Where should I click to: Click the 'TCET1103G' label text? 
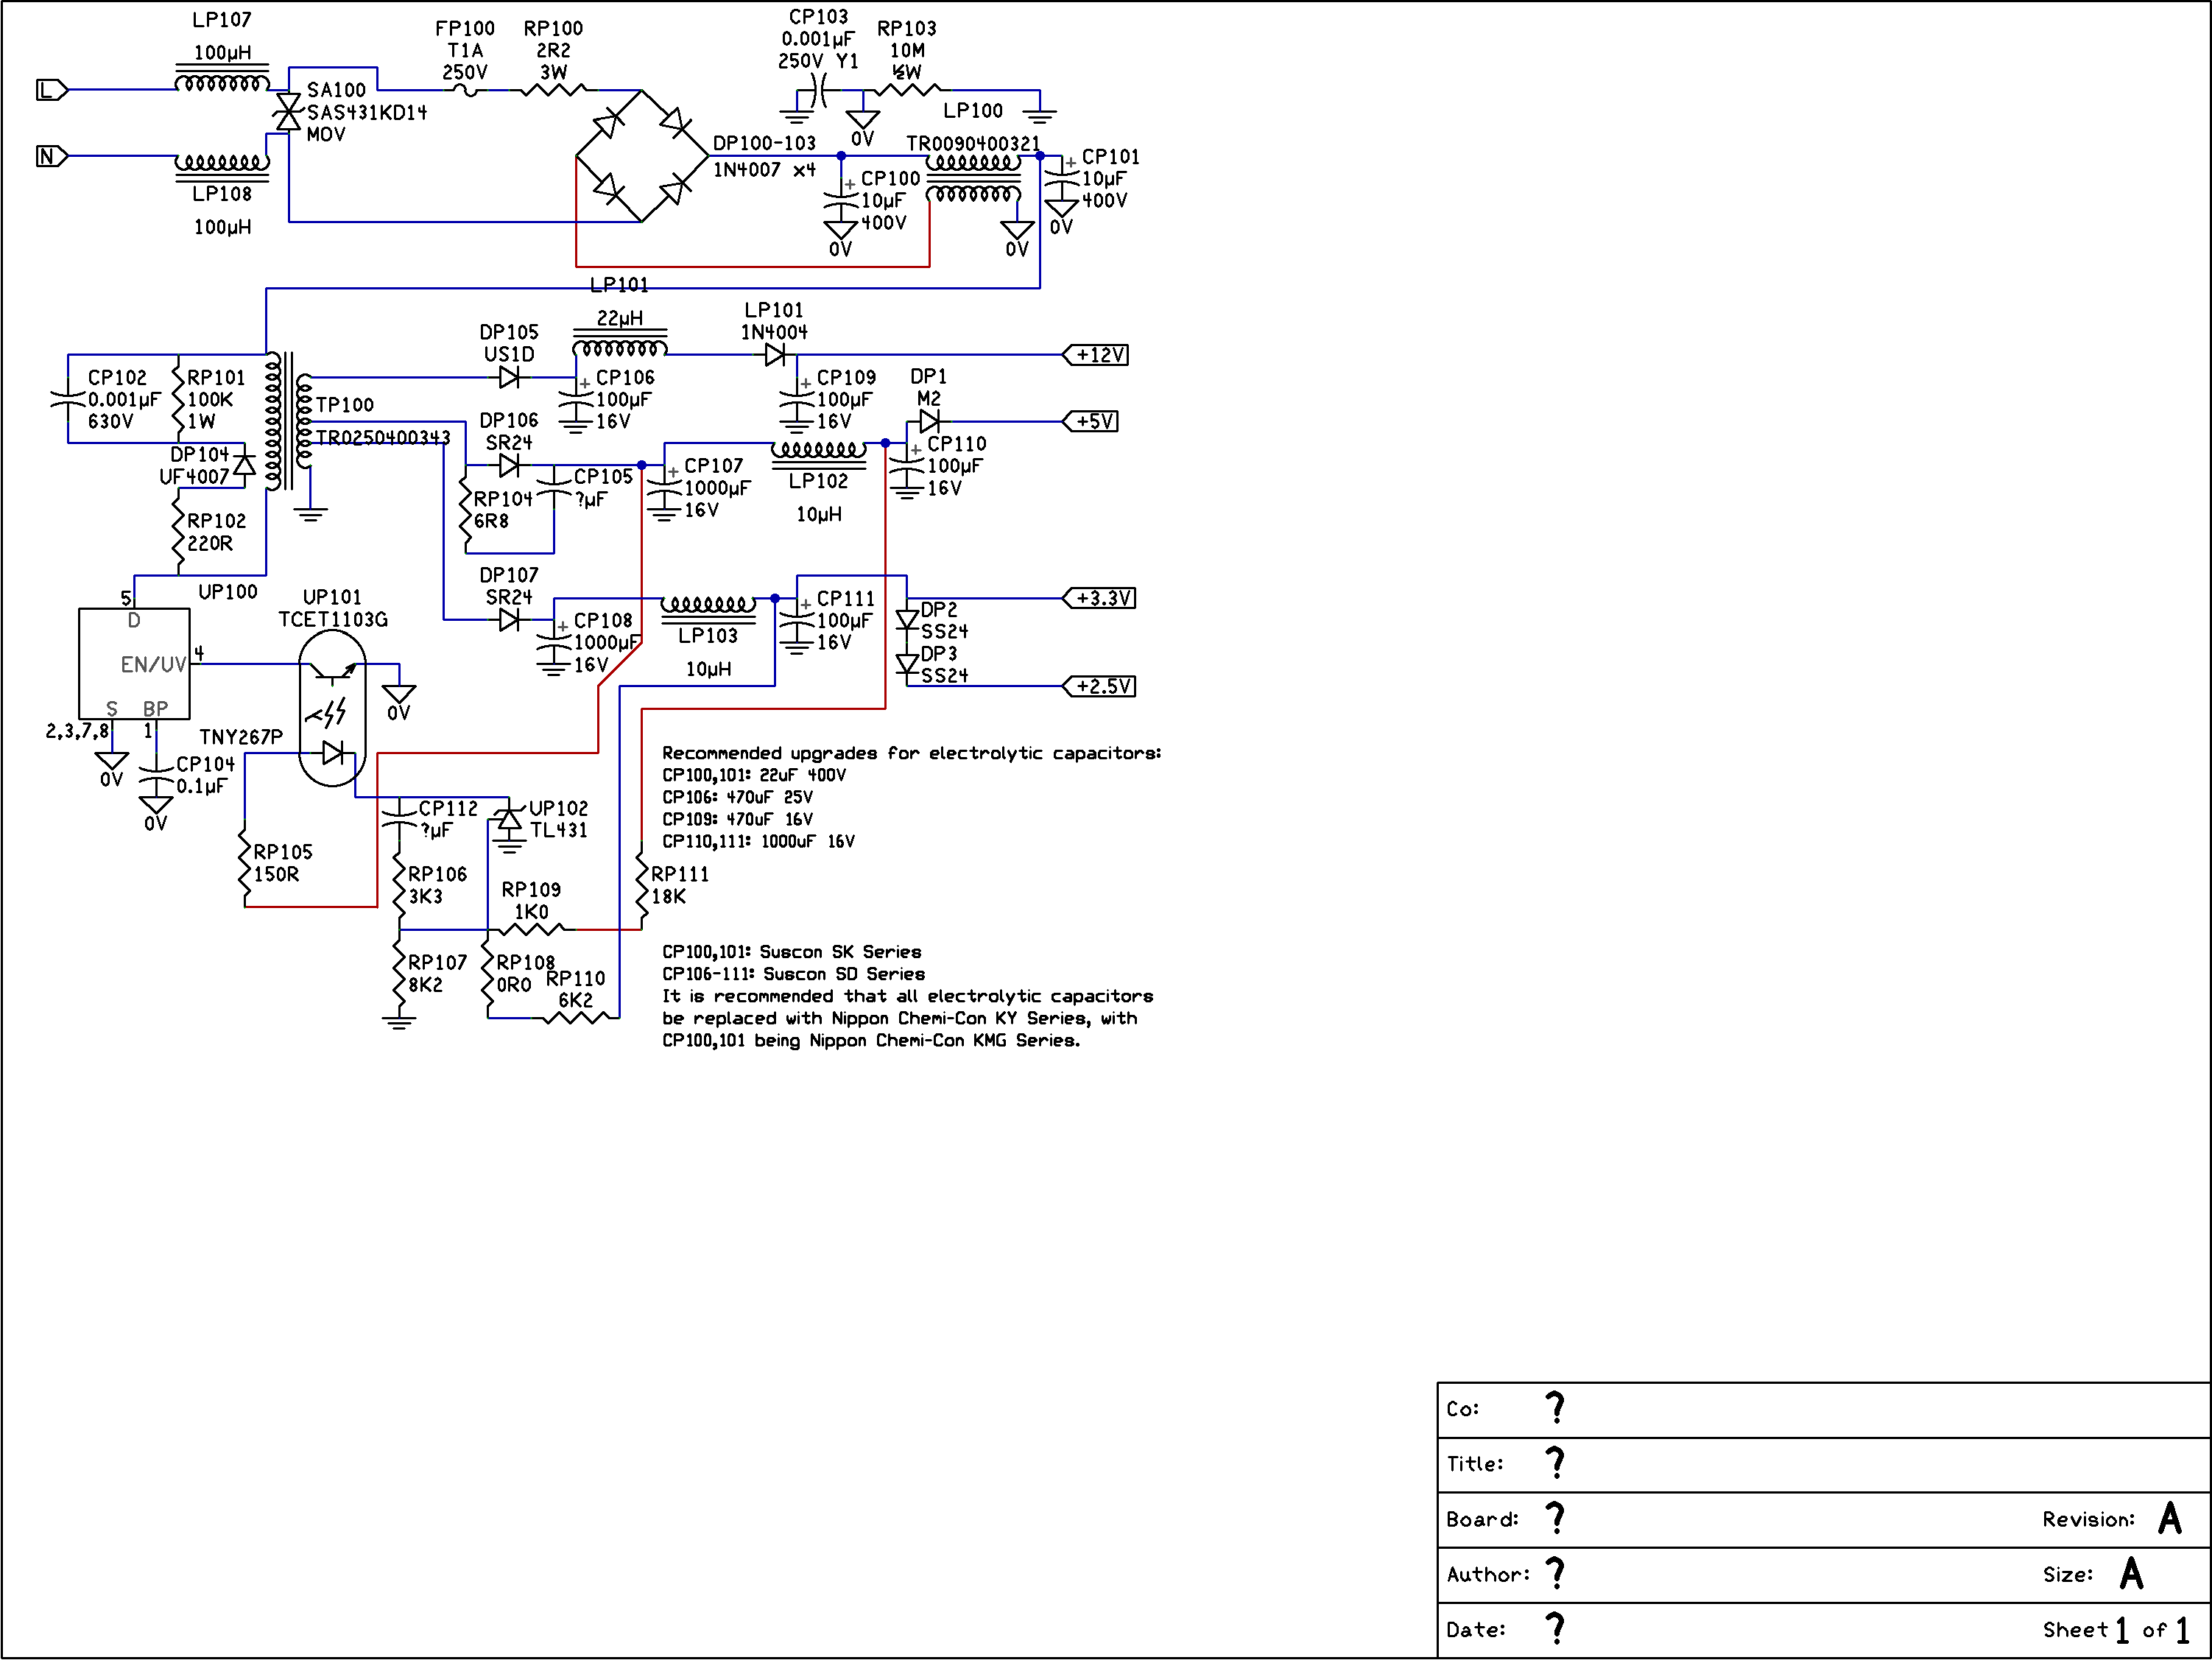tap(333, 619)
